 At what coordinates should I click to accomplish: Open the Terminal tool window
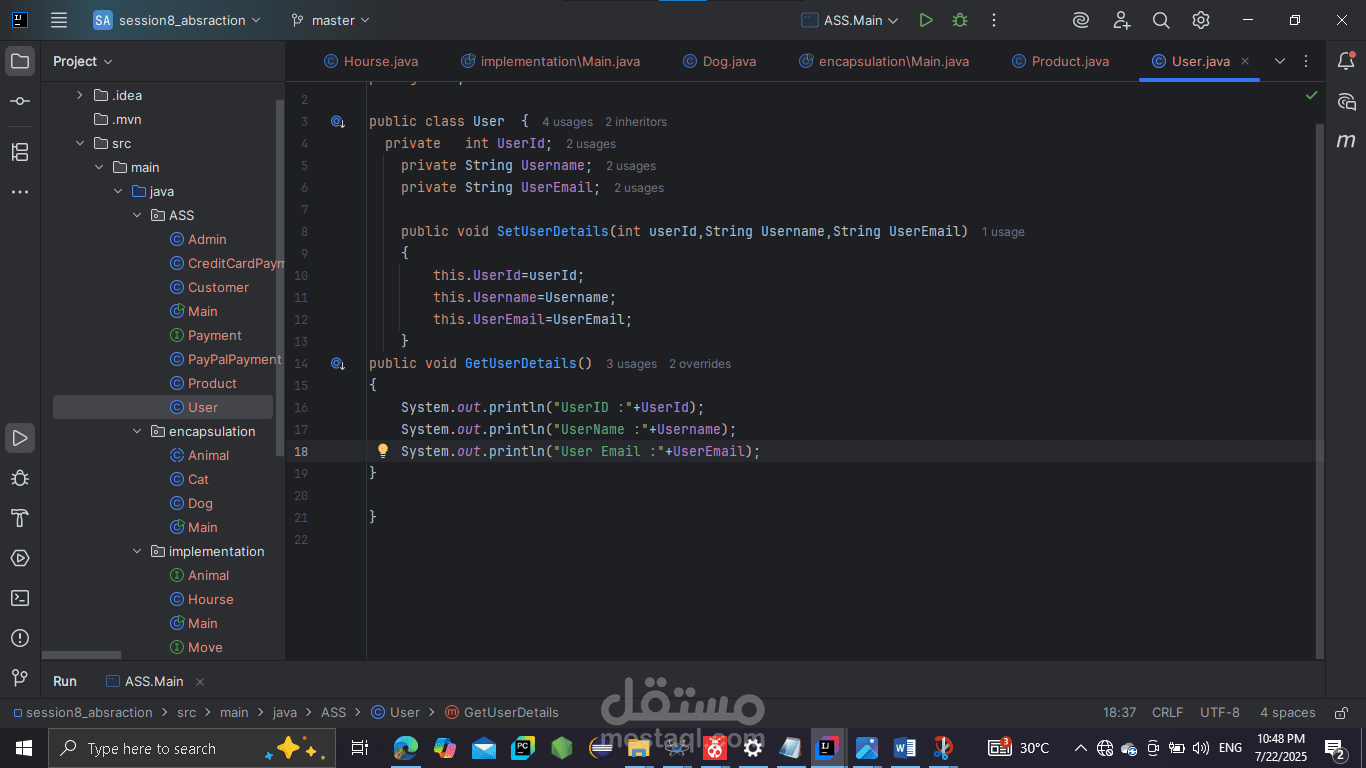[20, 598]
